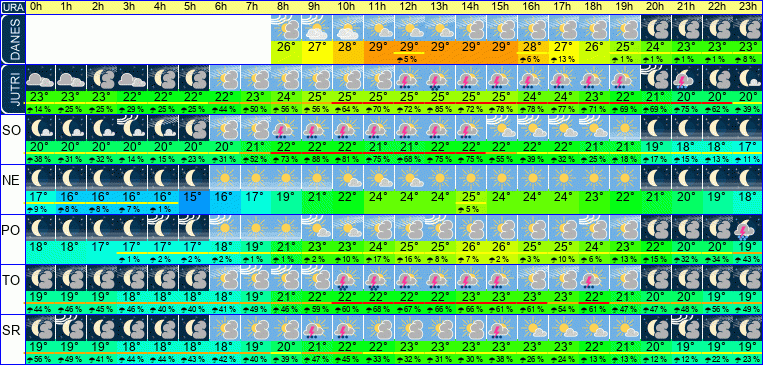Click the storm icon for SR at 9h

point(317,328)
